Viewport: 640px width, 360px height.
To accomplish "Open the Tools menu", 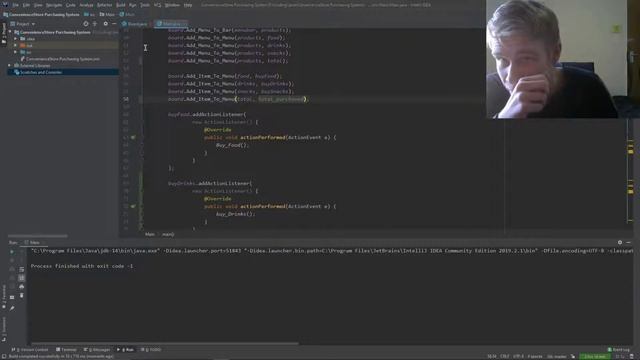I will pos(145,5).
